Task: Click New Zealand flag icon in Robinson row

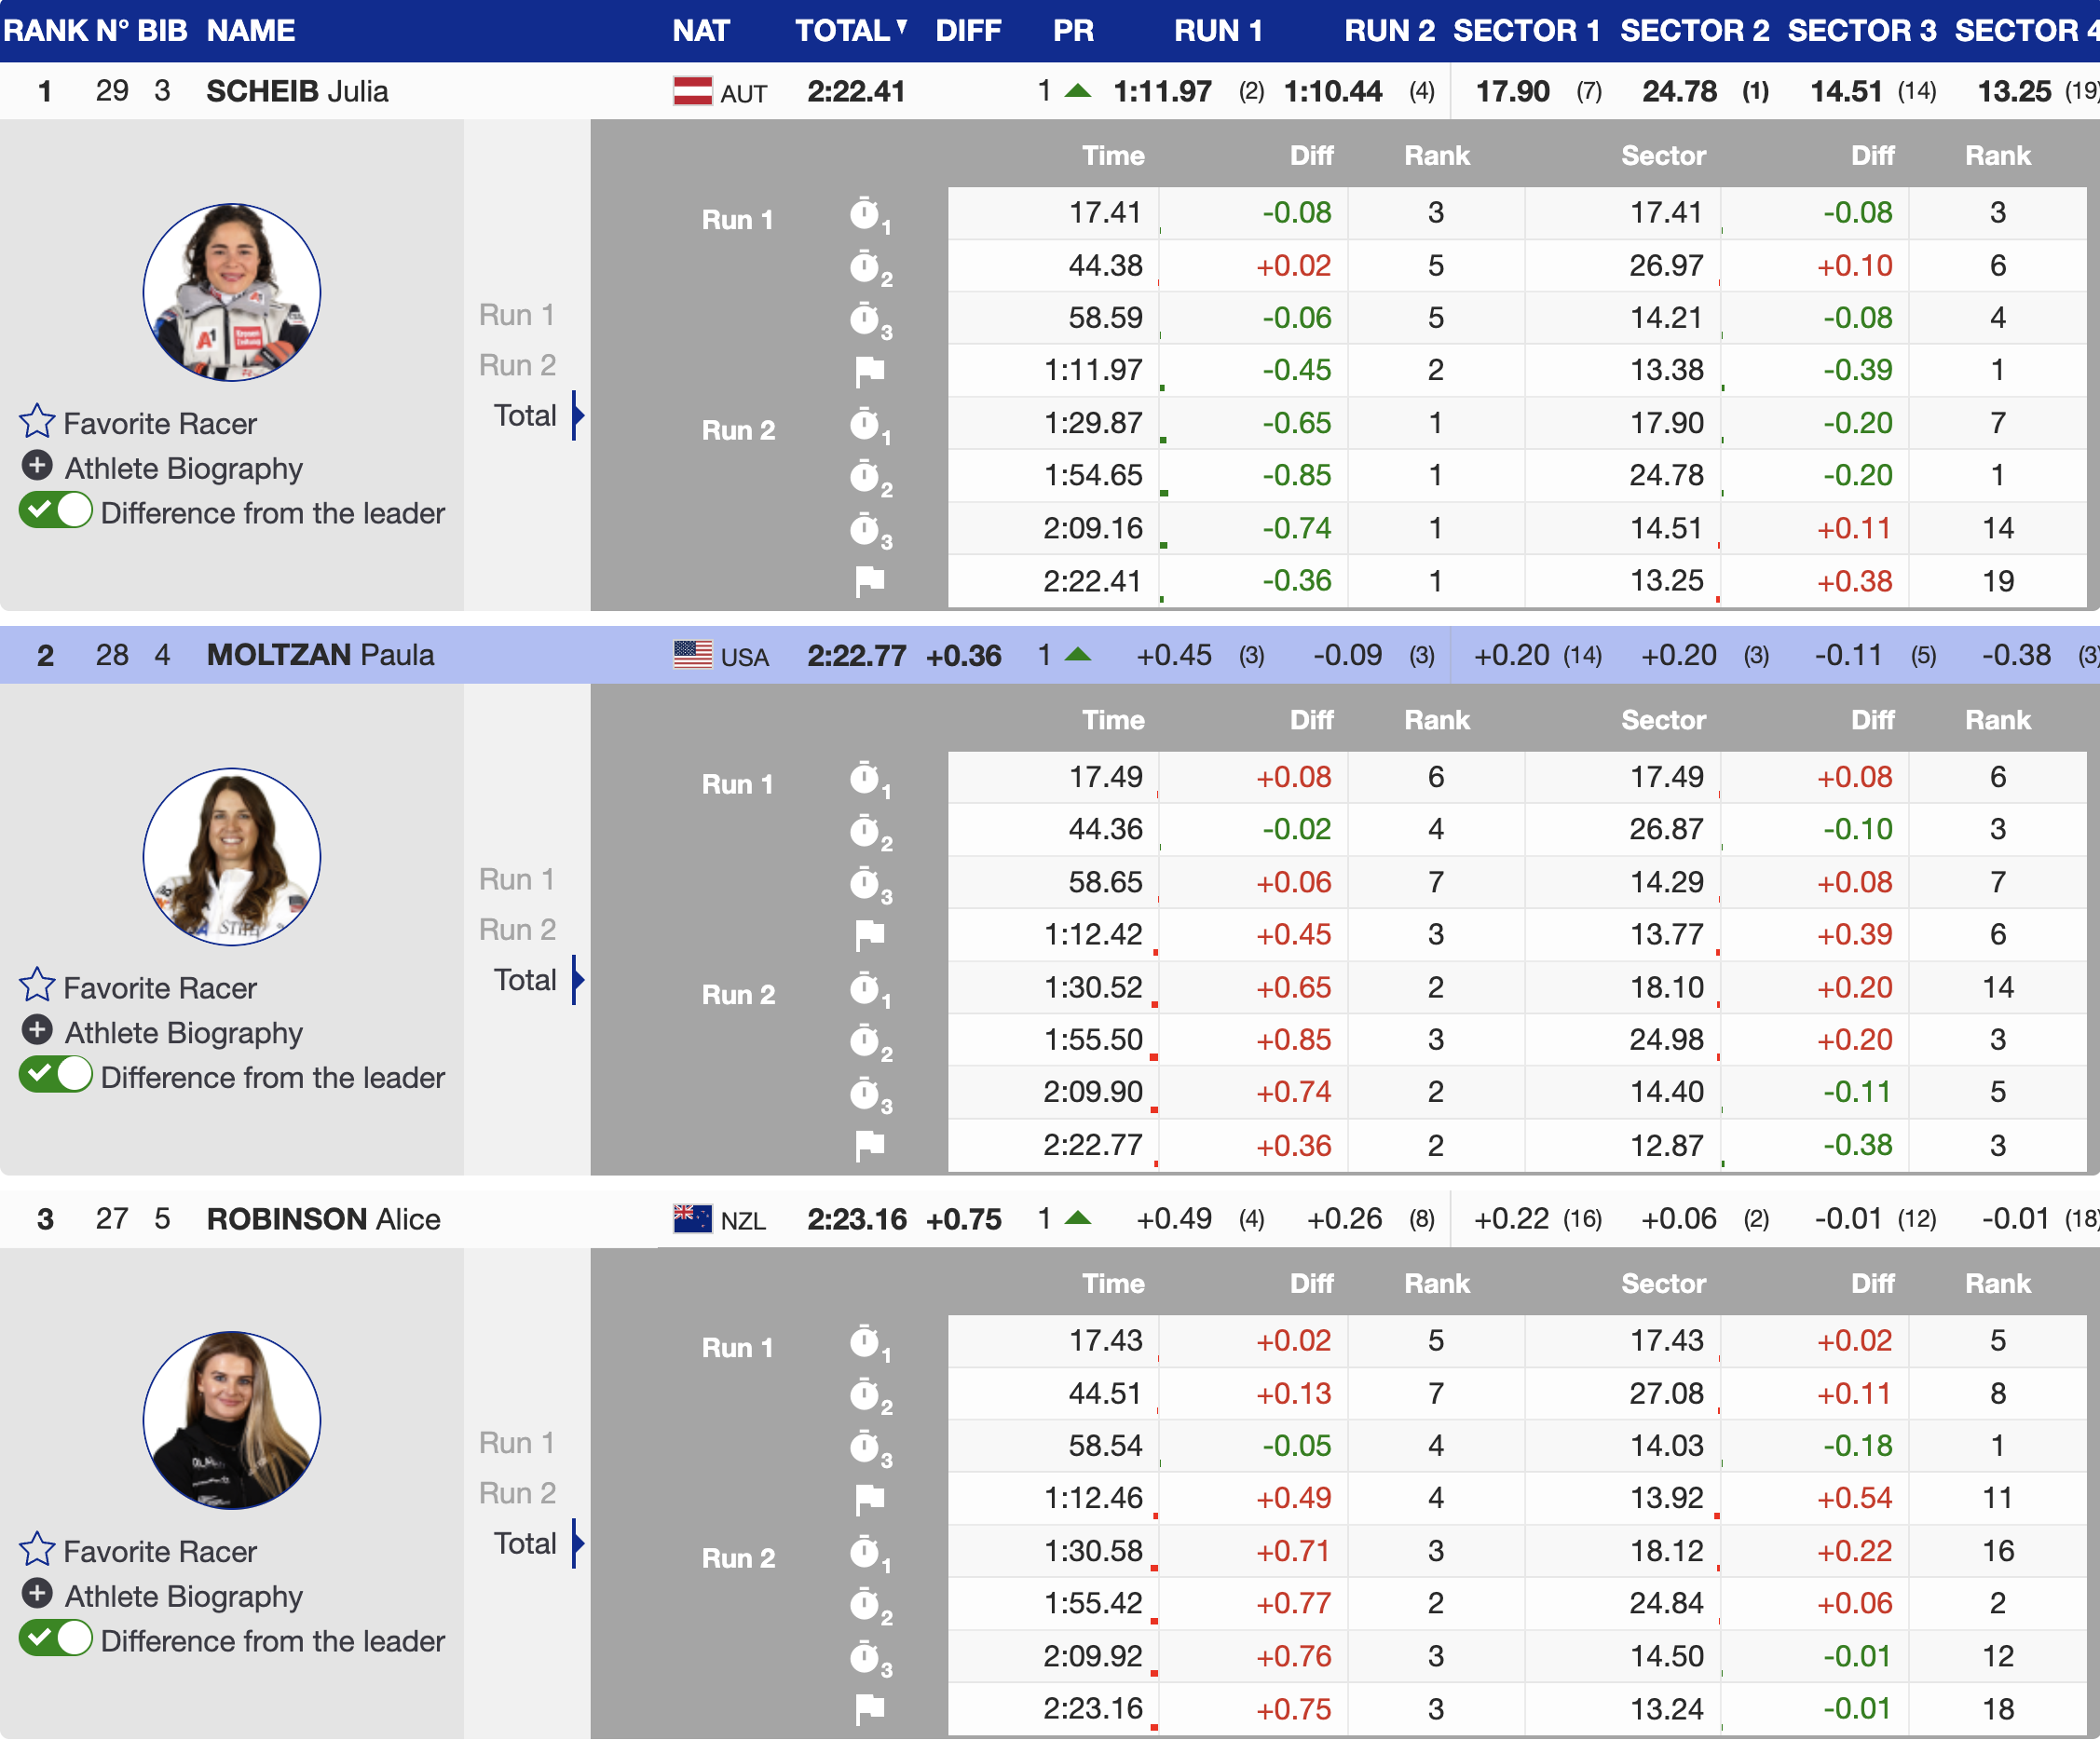Action: pyautogui.click(x=692, y=1219)
